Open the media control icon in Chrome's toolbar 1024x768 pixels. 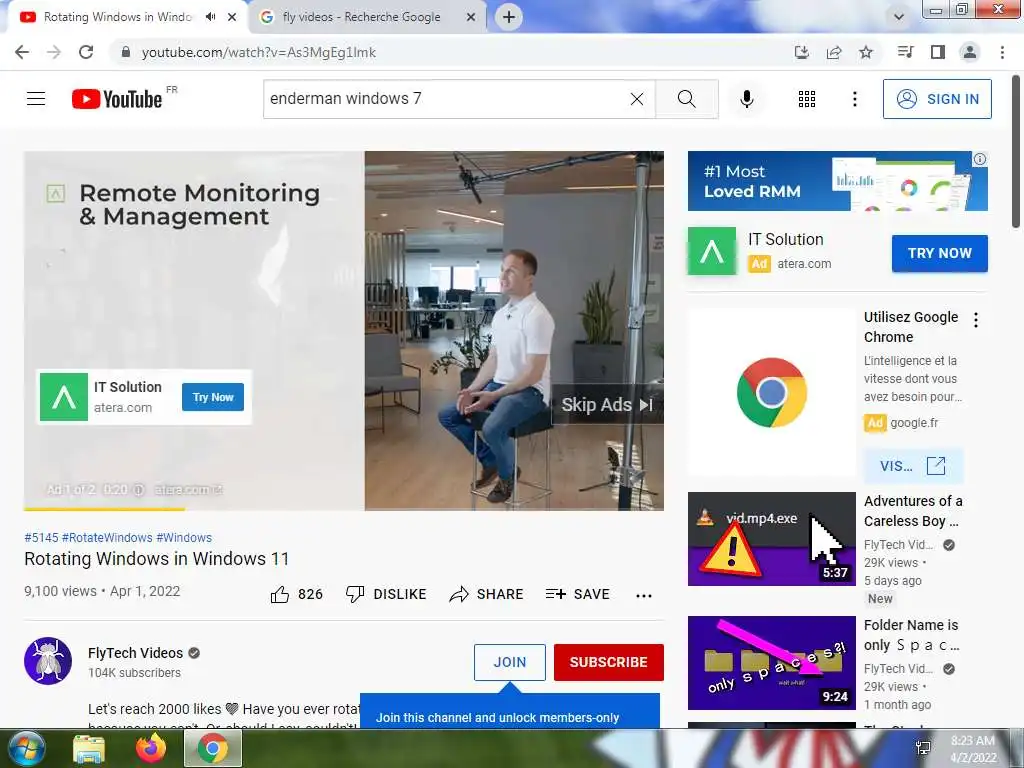click(905, 52)
